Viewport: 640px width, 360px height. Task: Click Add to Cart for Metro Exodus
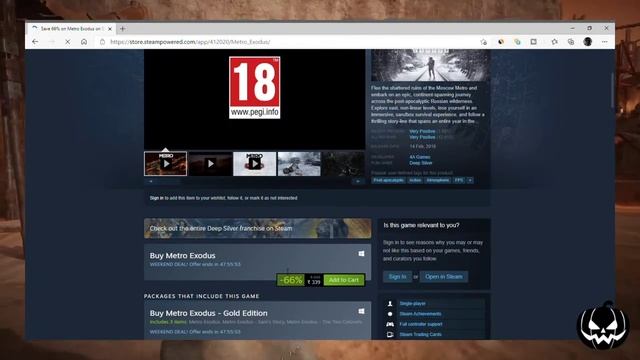344,280
